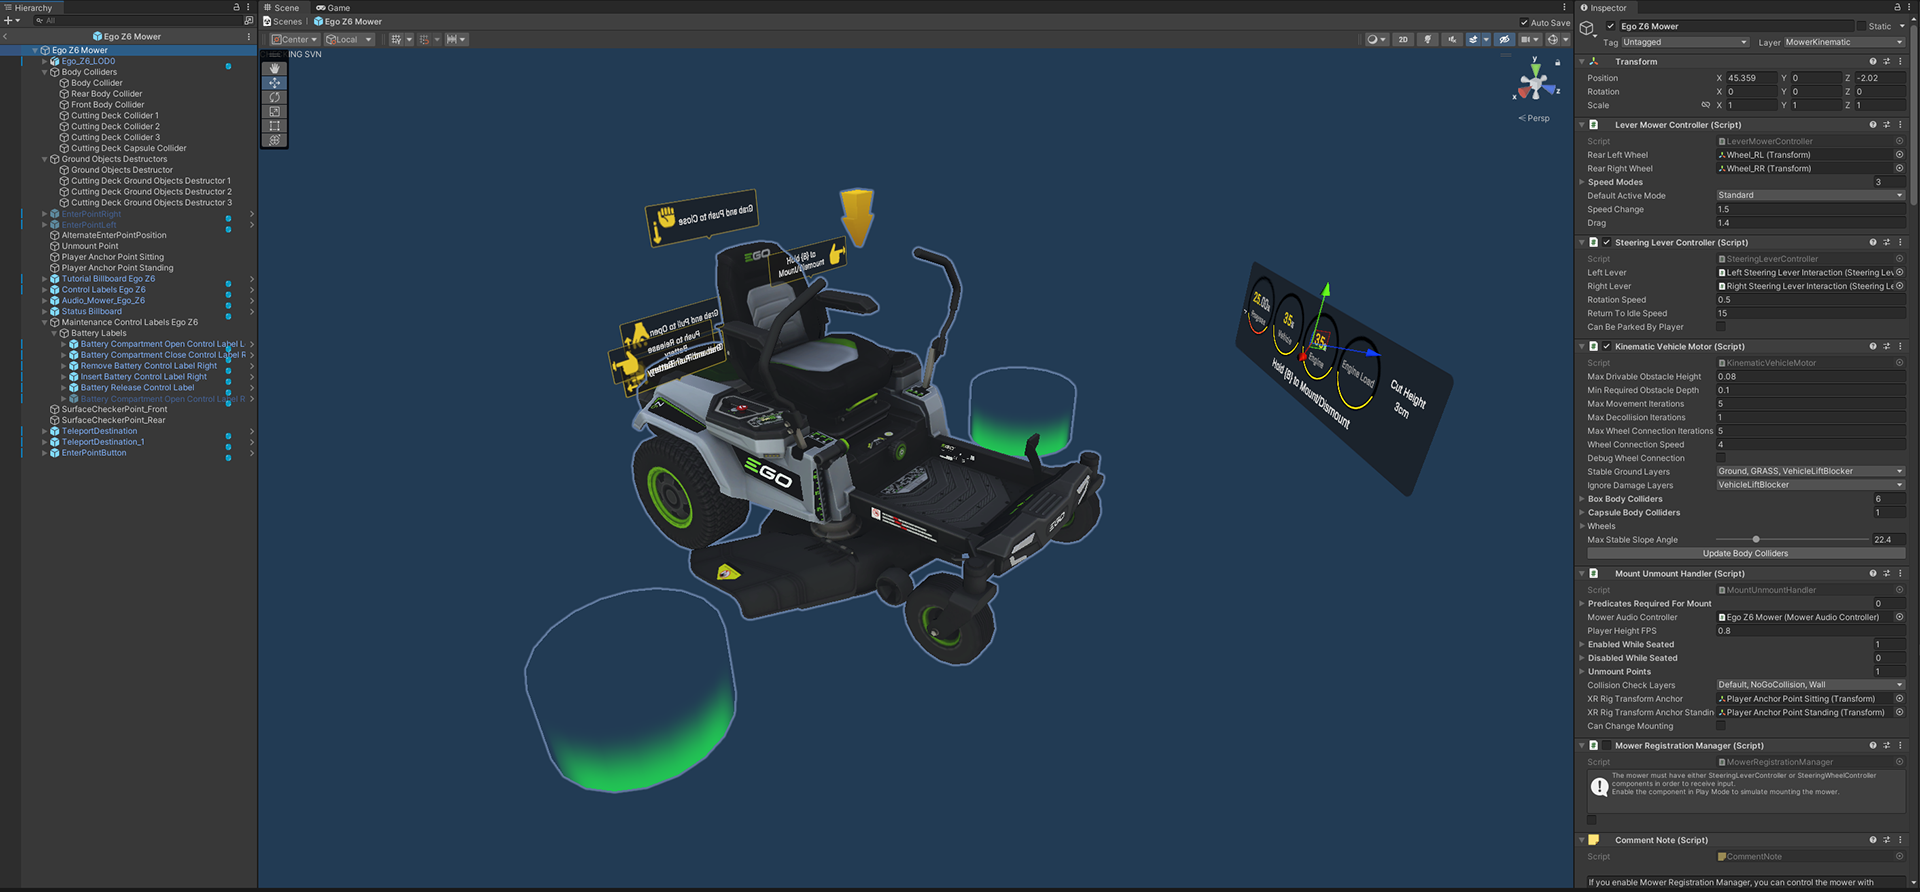
Task: Collapse the Transform component foldout
Action: (1582, 62)
